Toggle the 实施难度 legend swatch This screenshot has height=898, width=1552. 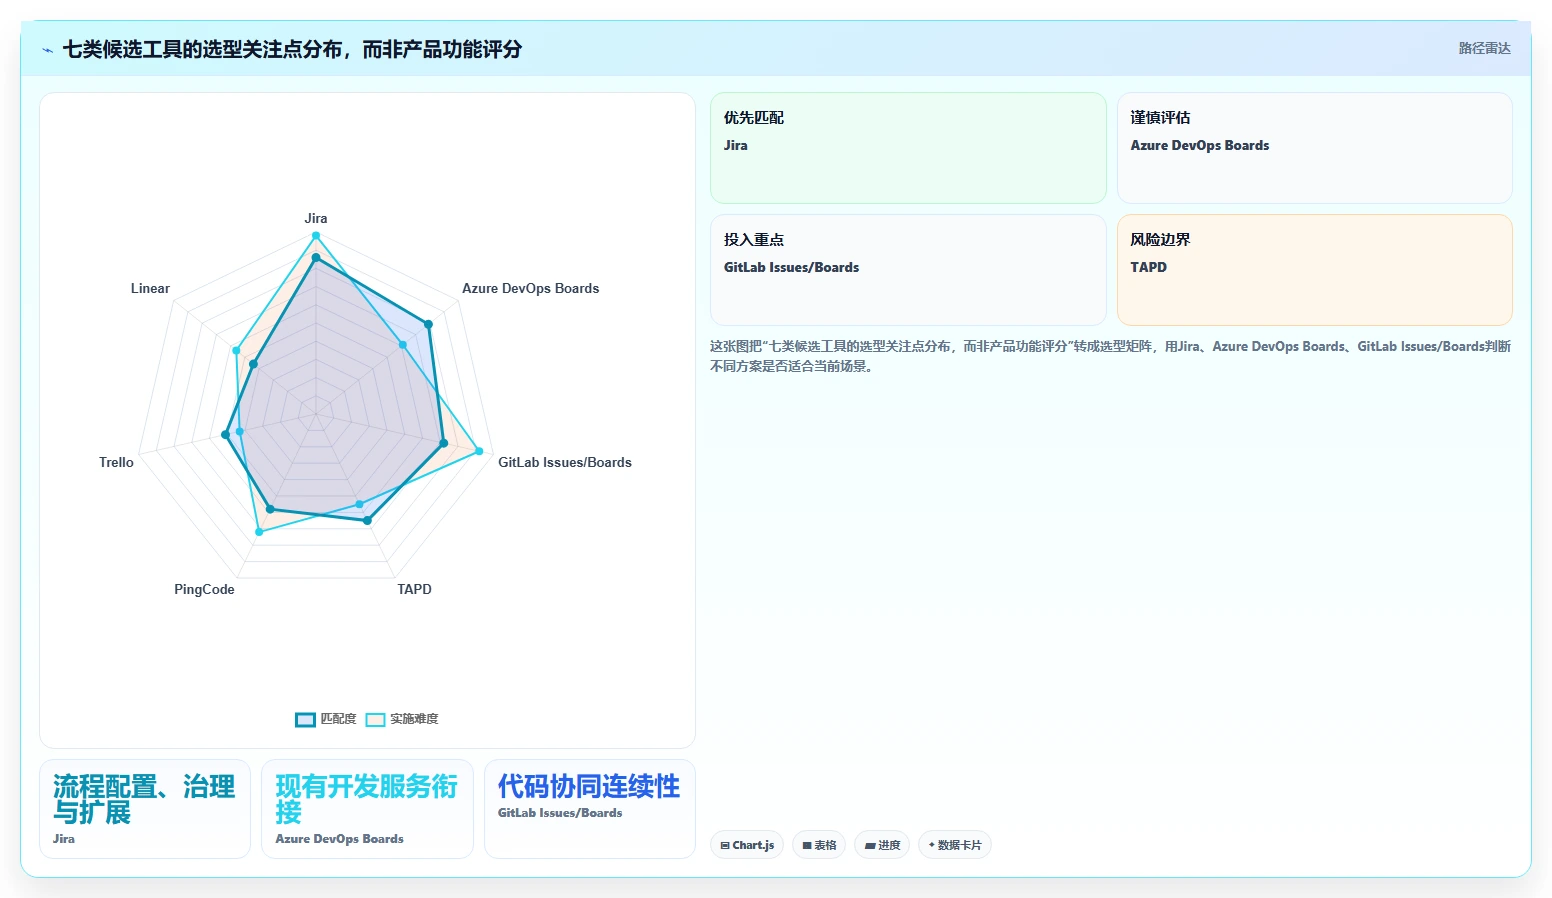375,719
